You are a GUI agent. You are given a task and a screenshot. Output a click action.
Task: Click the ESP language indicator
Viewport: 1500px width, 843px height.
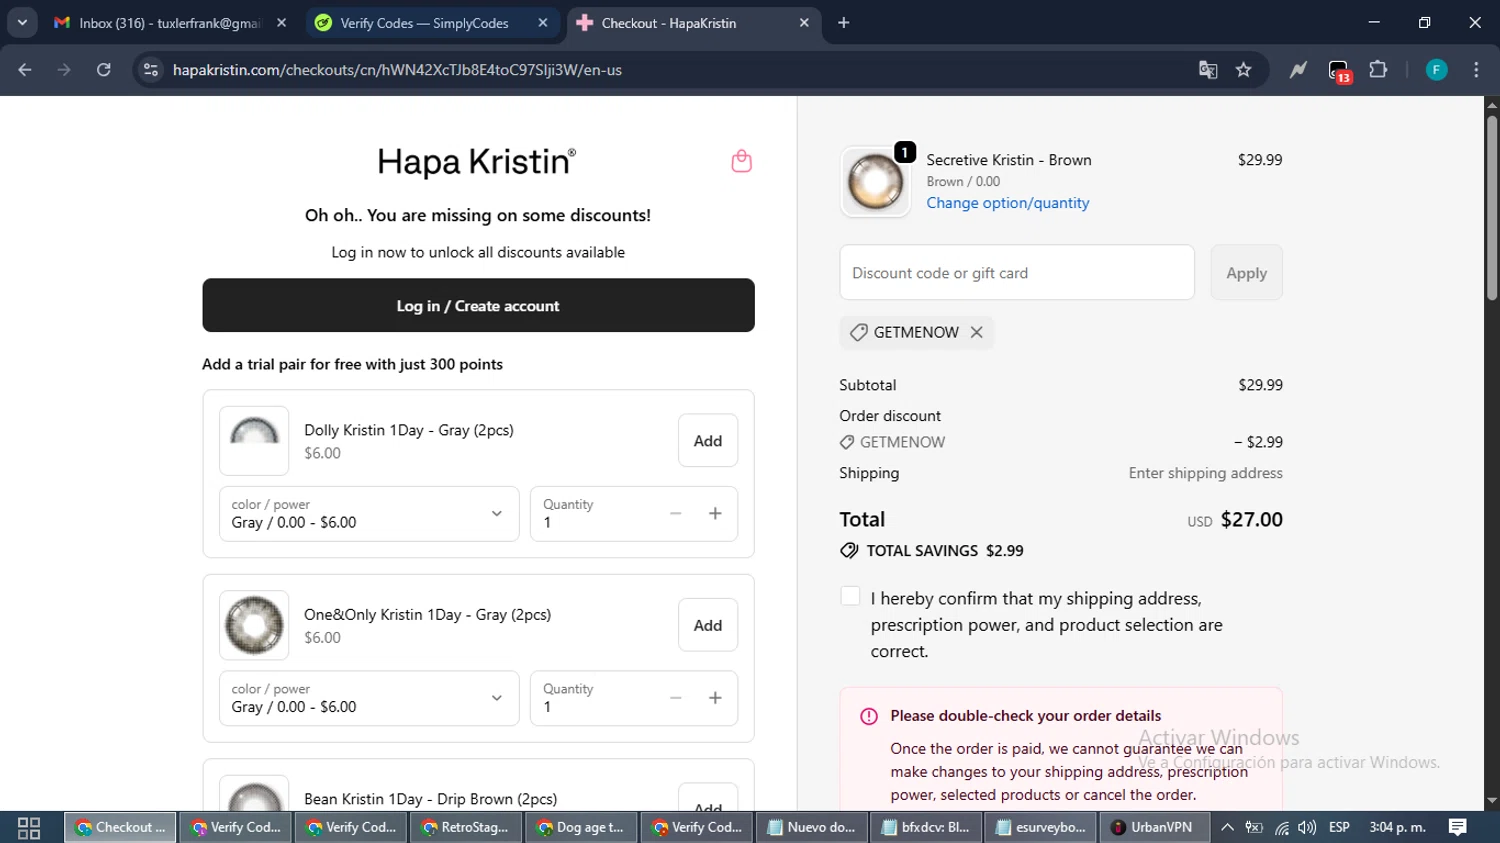[x=1339, y=828]
